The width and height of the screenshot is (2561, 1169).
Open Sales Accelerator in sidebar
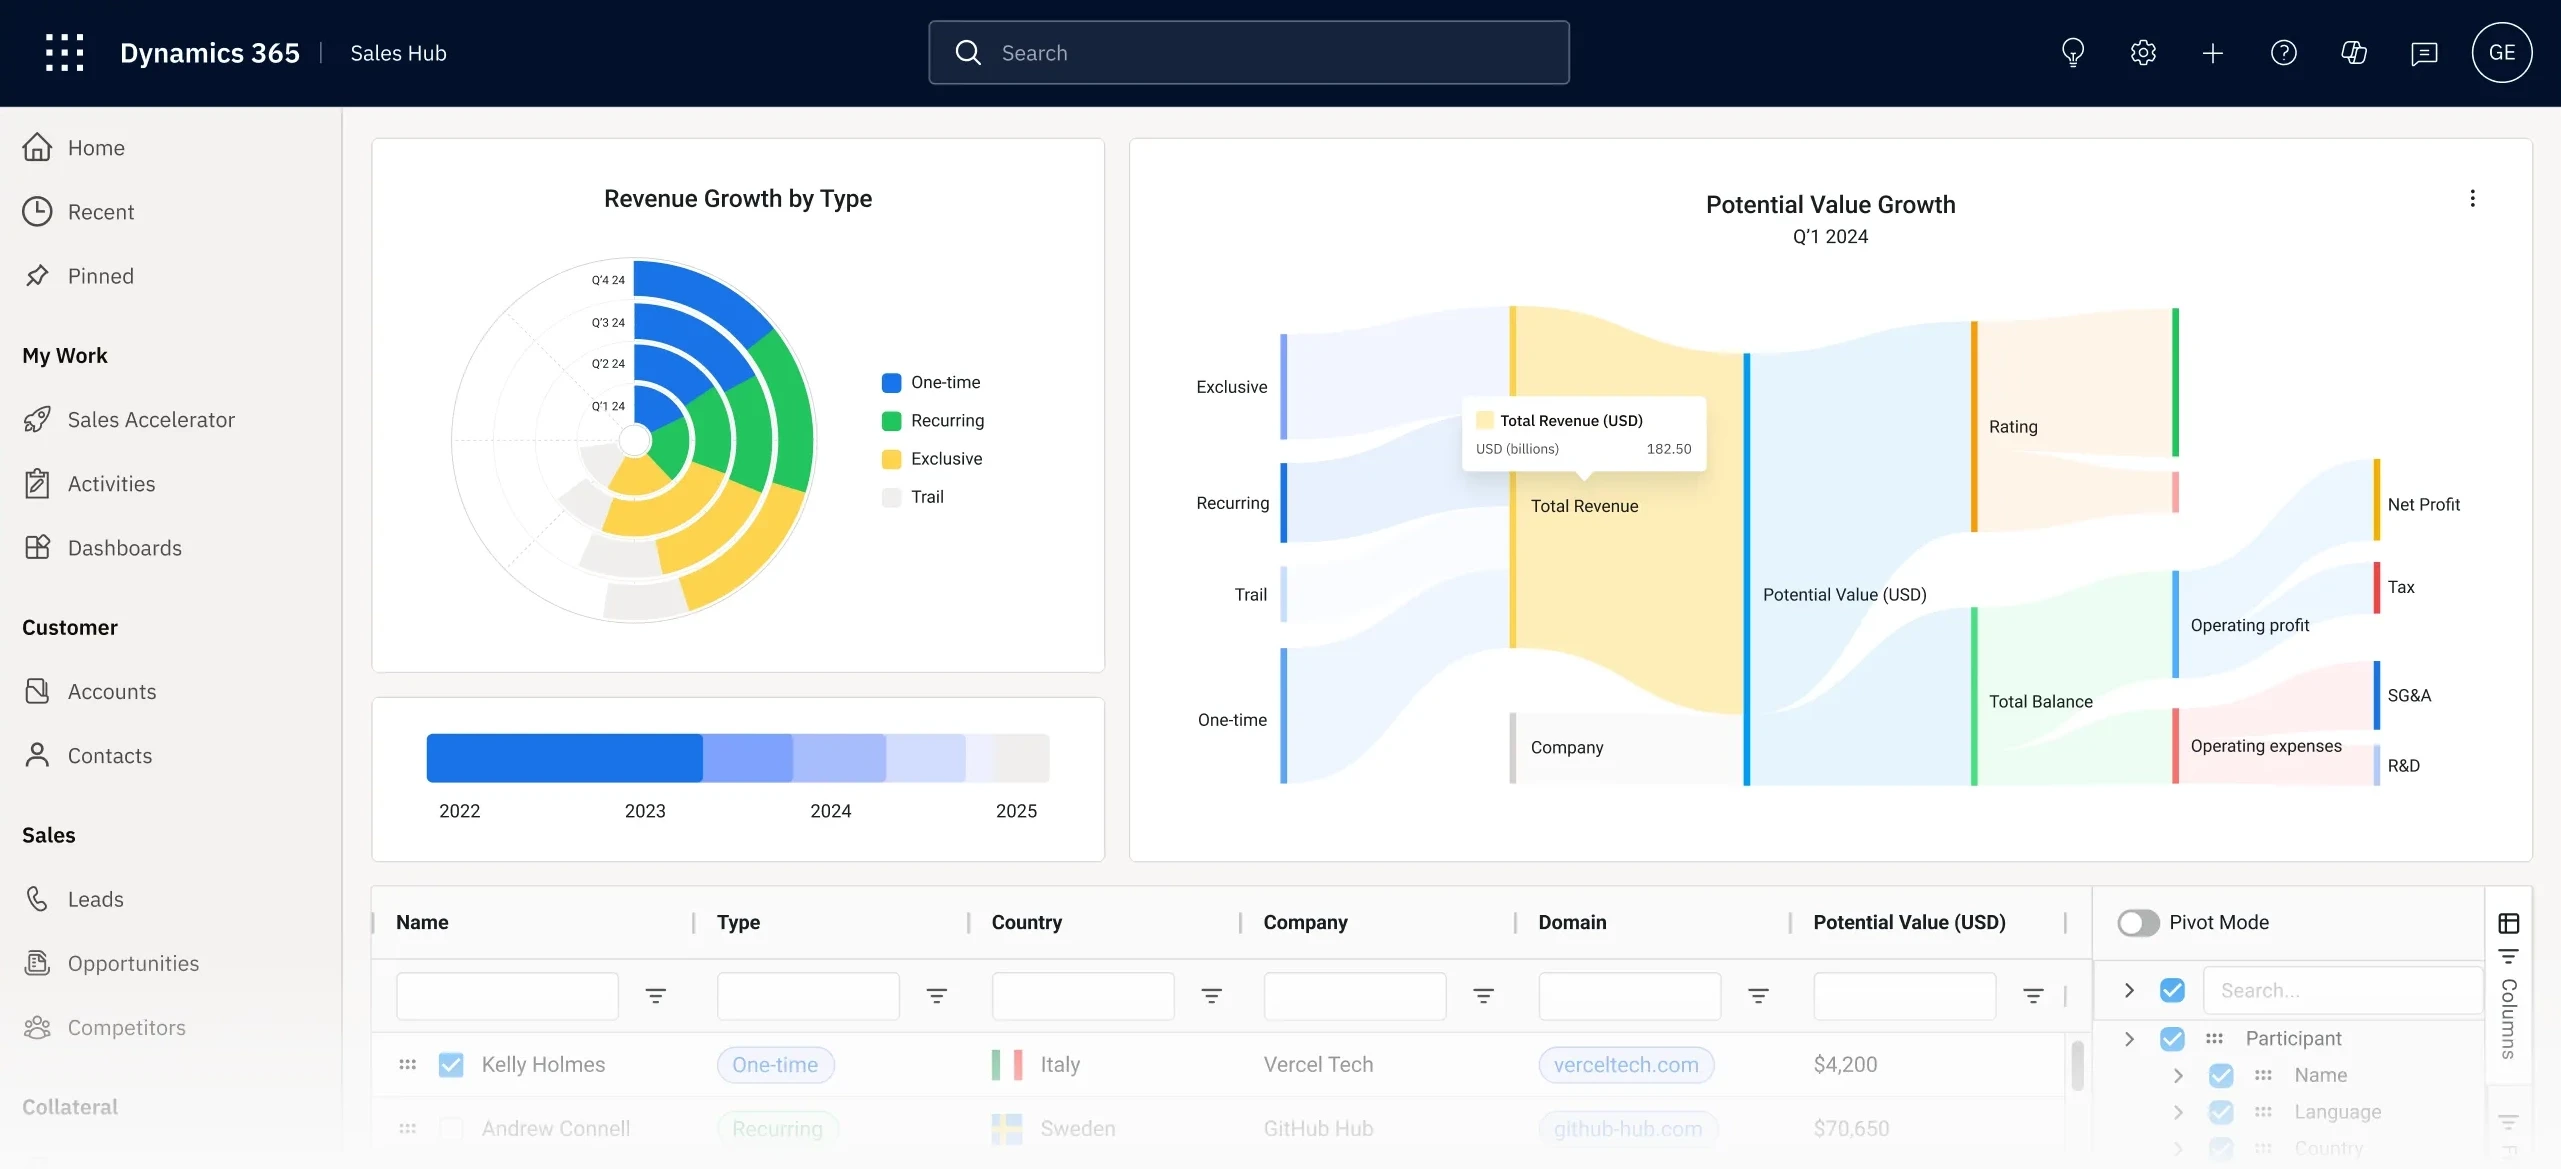150,420
